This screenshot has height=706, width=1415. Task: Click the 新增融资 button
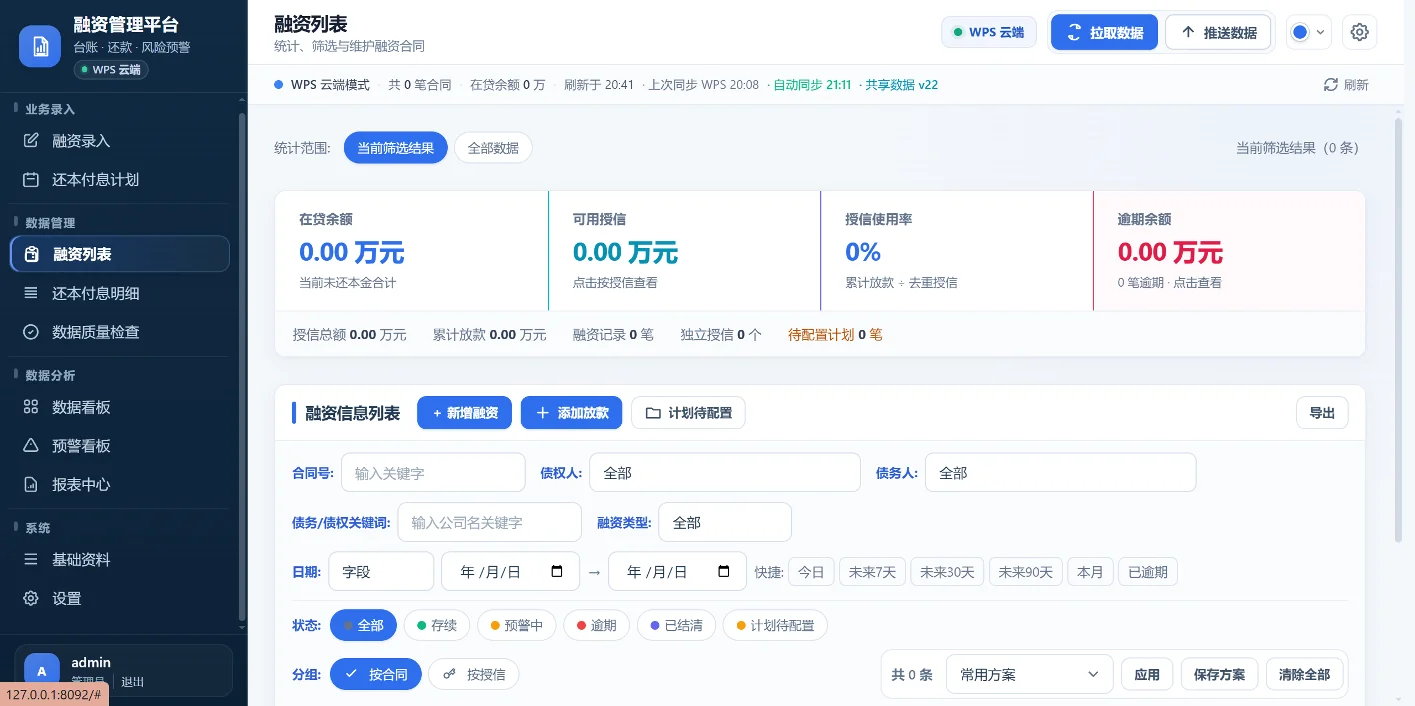(465, 413)
